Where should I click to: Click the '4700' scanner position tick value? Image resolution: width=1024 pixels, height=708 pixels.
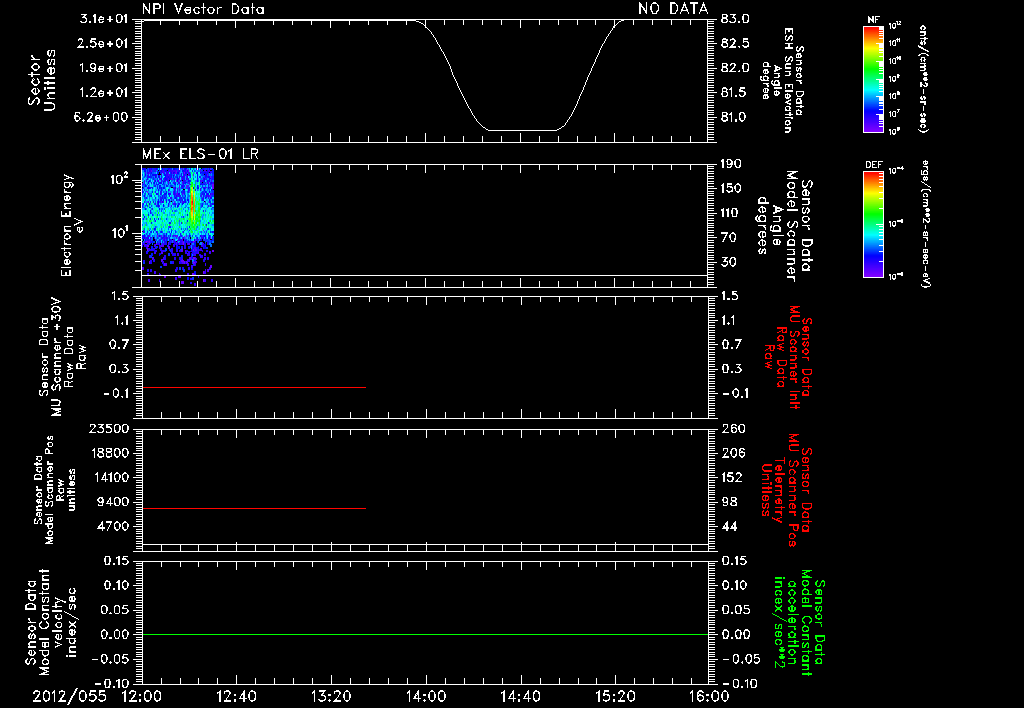click(x=113, y=526)
